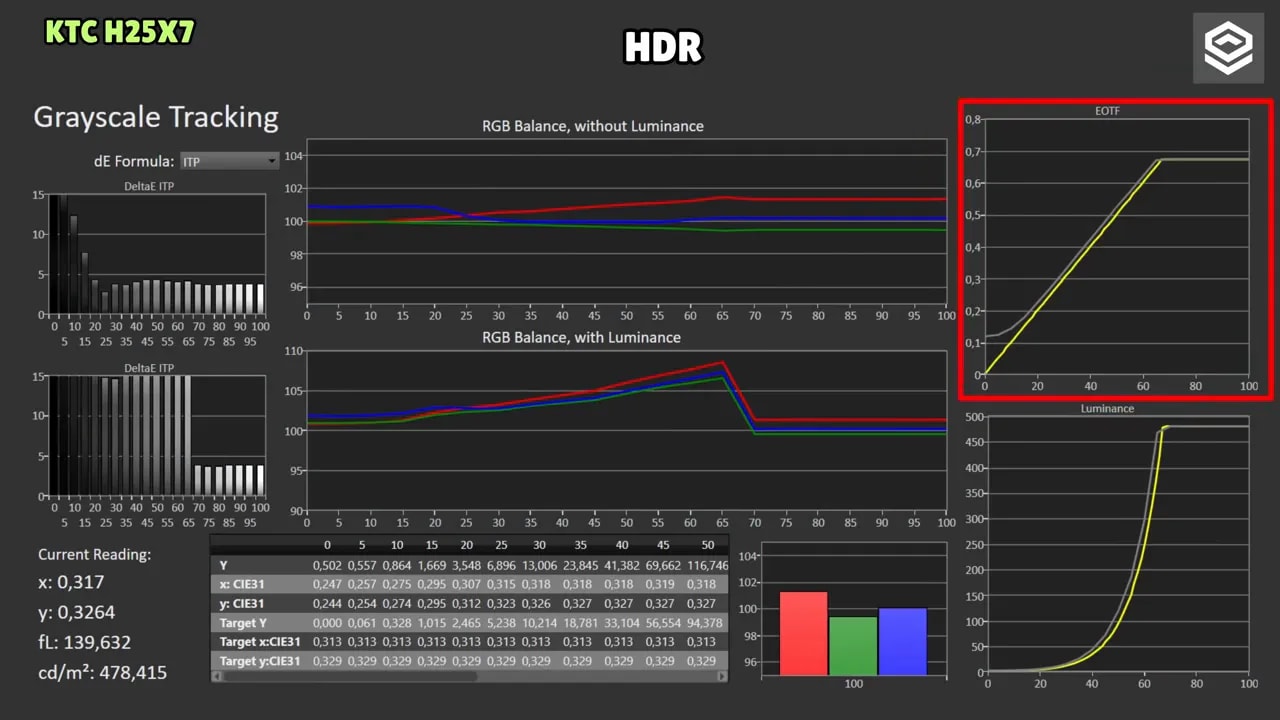Click the Current Reading x: 0,317 value
1280x720 pixels.
(x=71, y=582)
